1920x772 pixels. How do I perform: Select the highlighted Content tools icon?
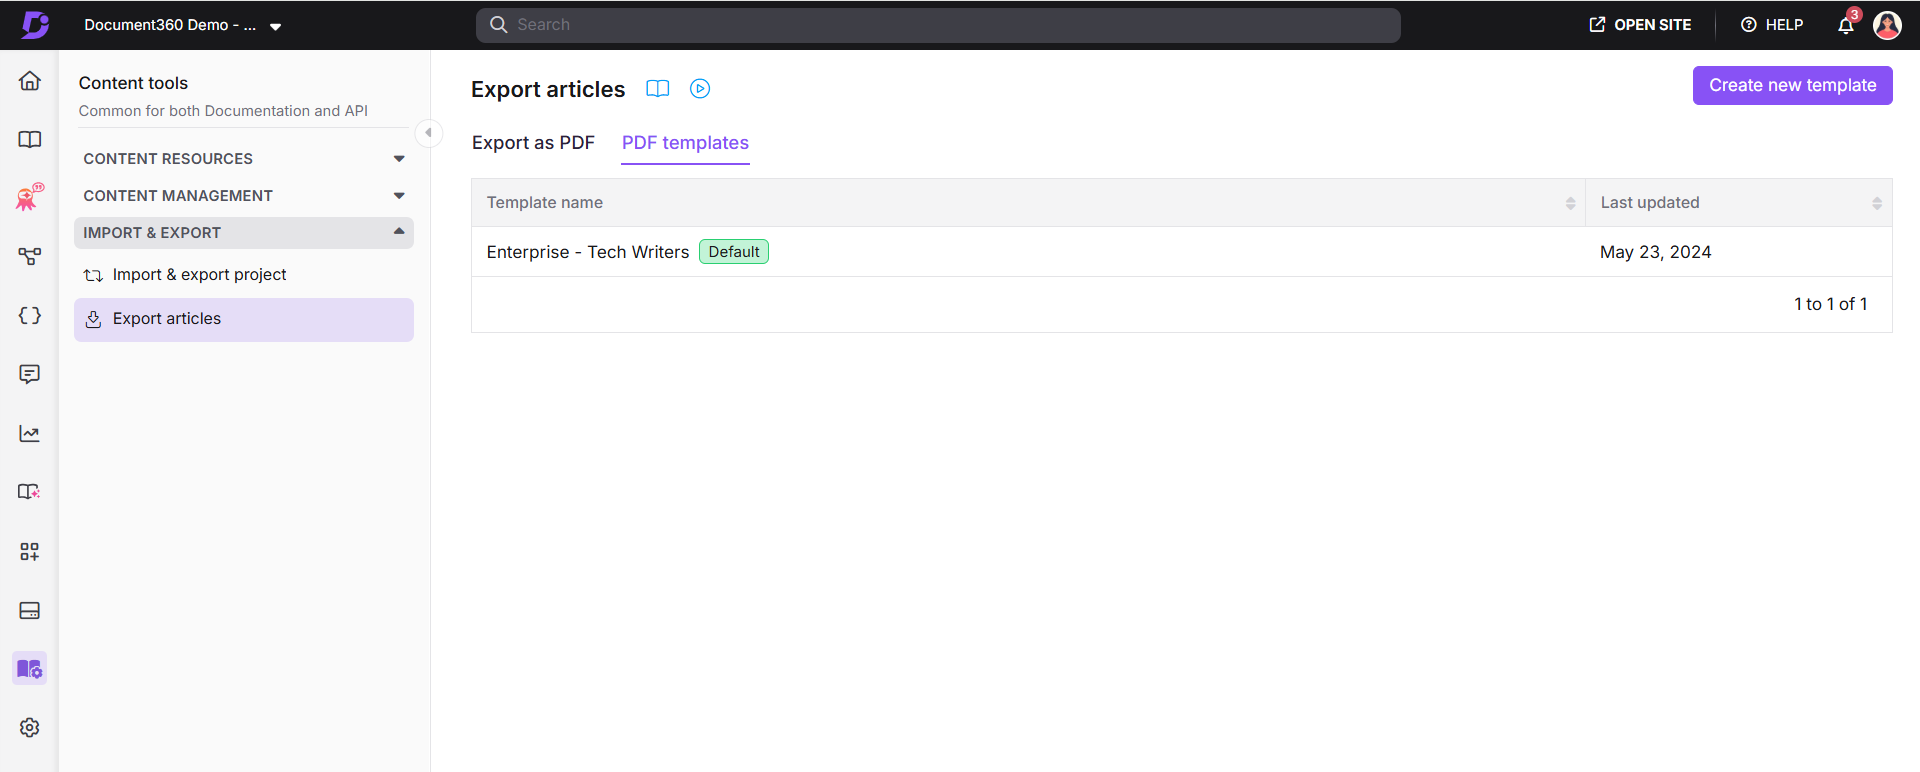click(x=30, y=668)
